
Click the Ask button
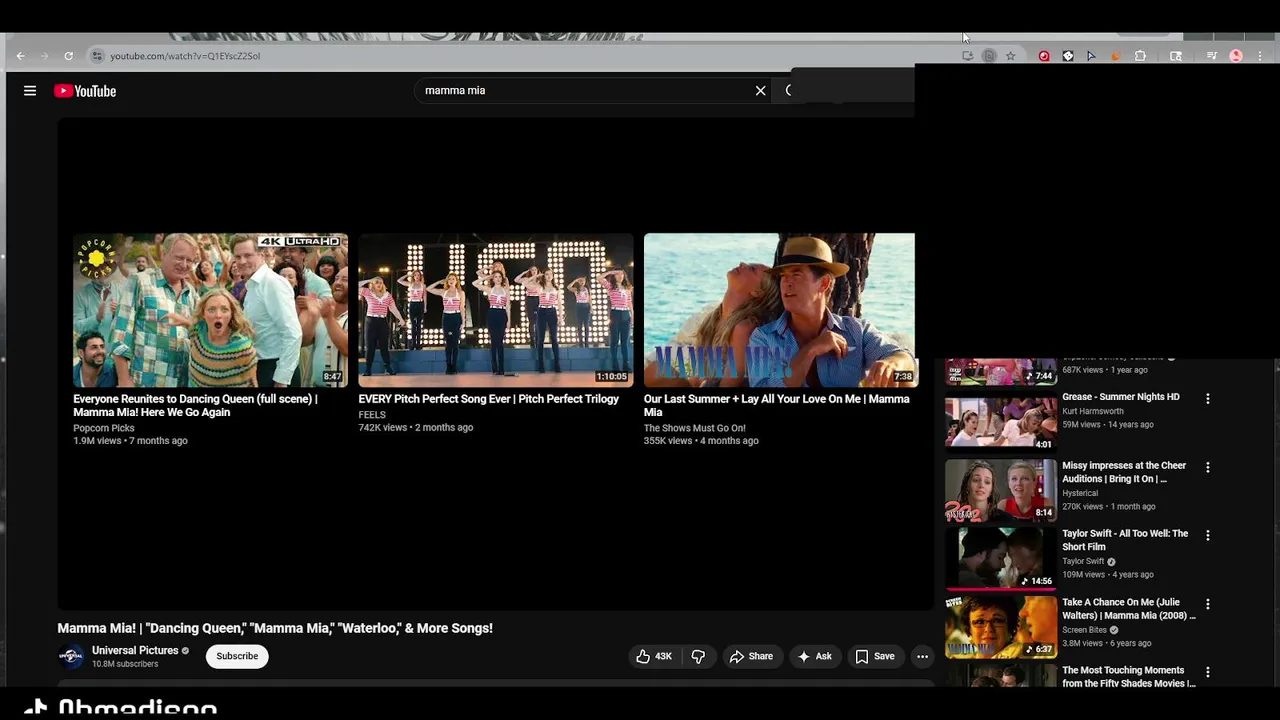[x=814, y=656]
